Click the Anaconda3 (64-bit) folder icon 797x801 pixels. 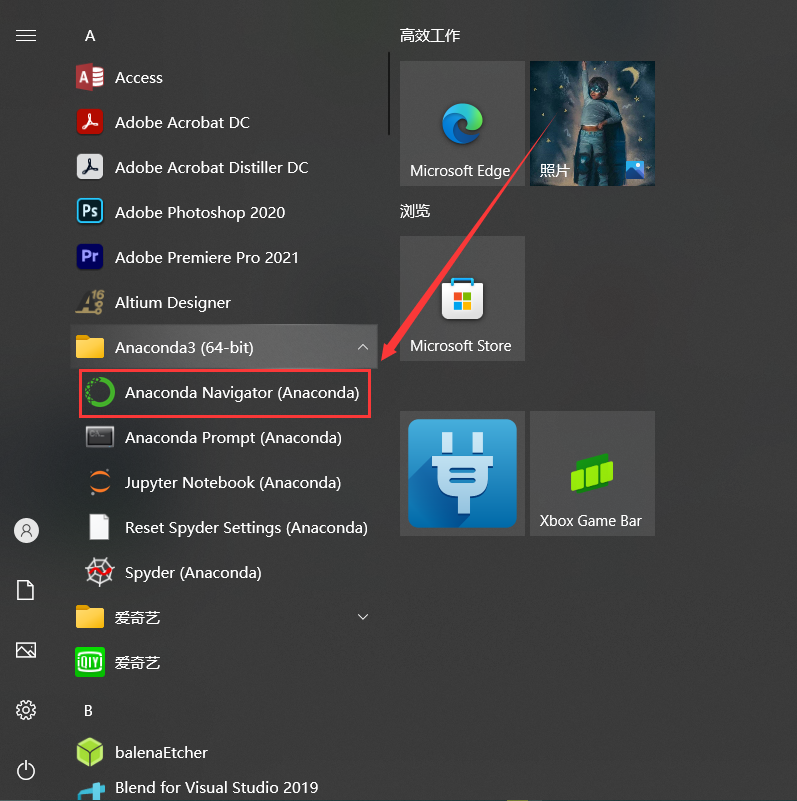[90, 347]
